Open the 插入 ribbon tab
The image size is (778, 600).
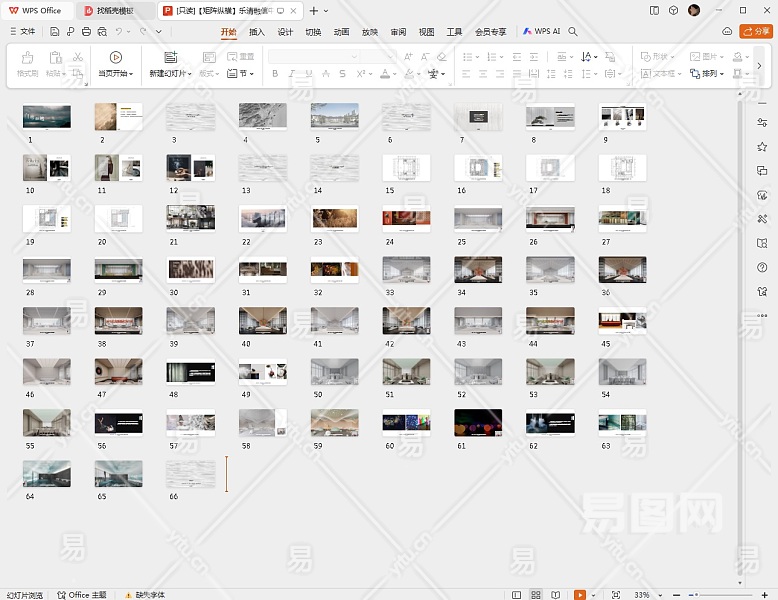[257, 32]
